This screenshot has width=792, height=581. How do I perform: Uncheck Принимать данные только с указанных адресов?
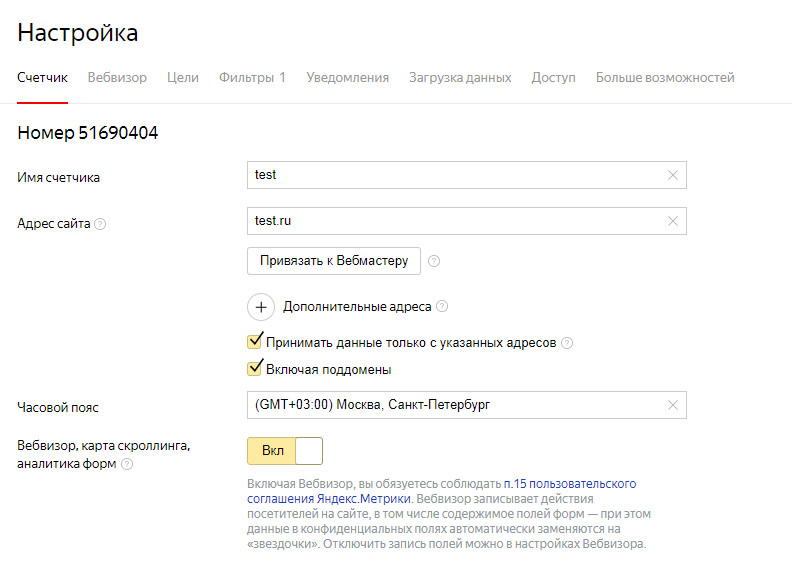[x=255, y=342]
